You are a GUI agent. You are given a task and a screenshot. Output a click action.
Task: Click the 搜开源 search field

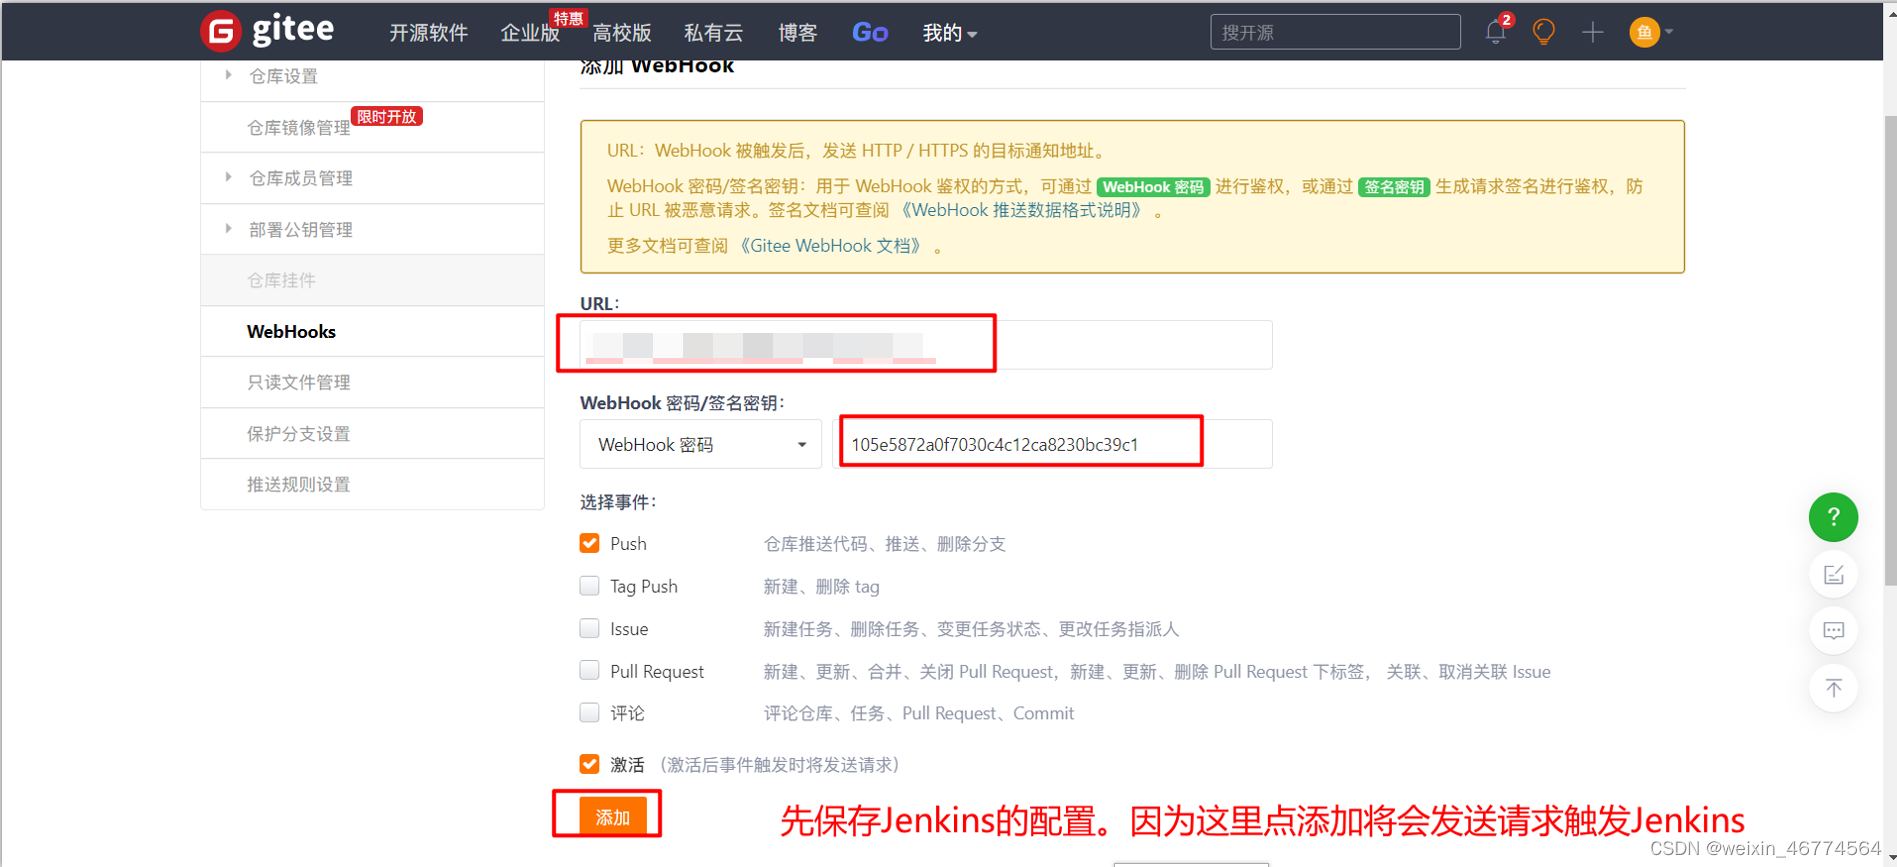pos(1335,32)
